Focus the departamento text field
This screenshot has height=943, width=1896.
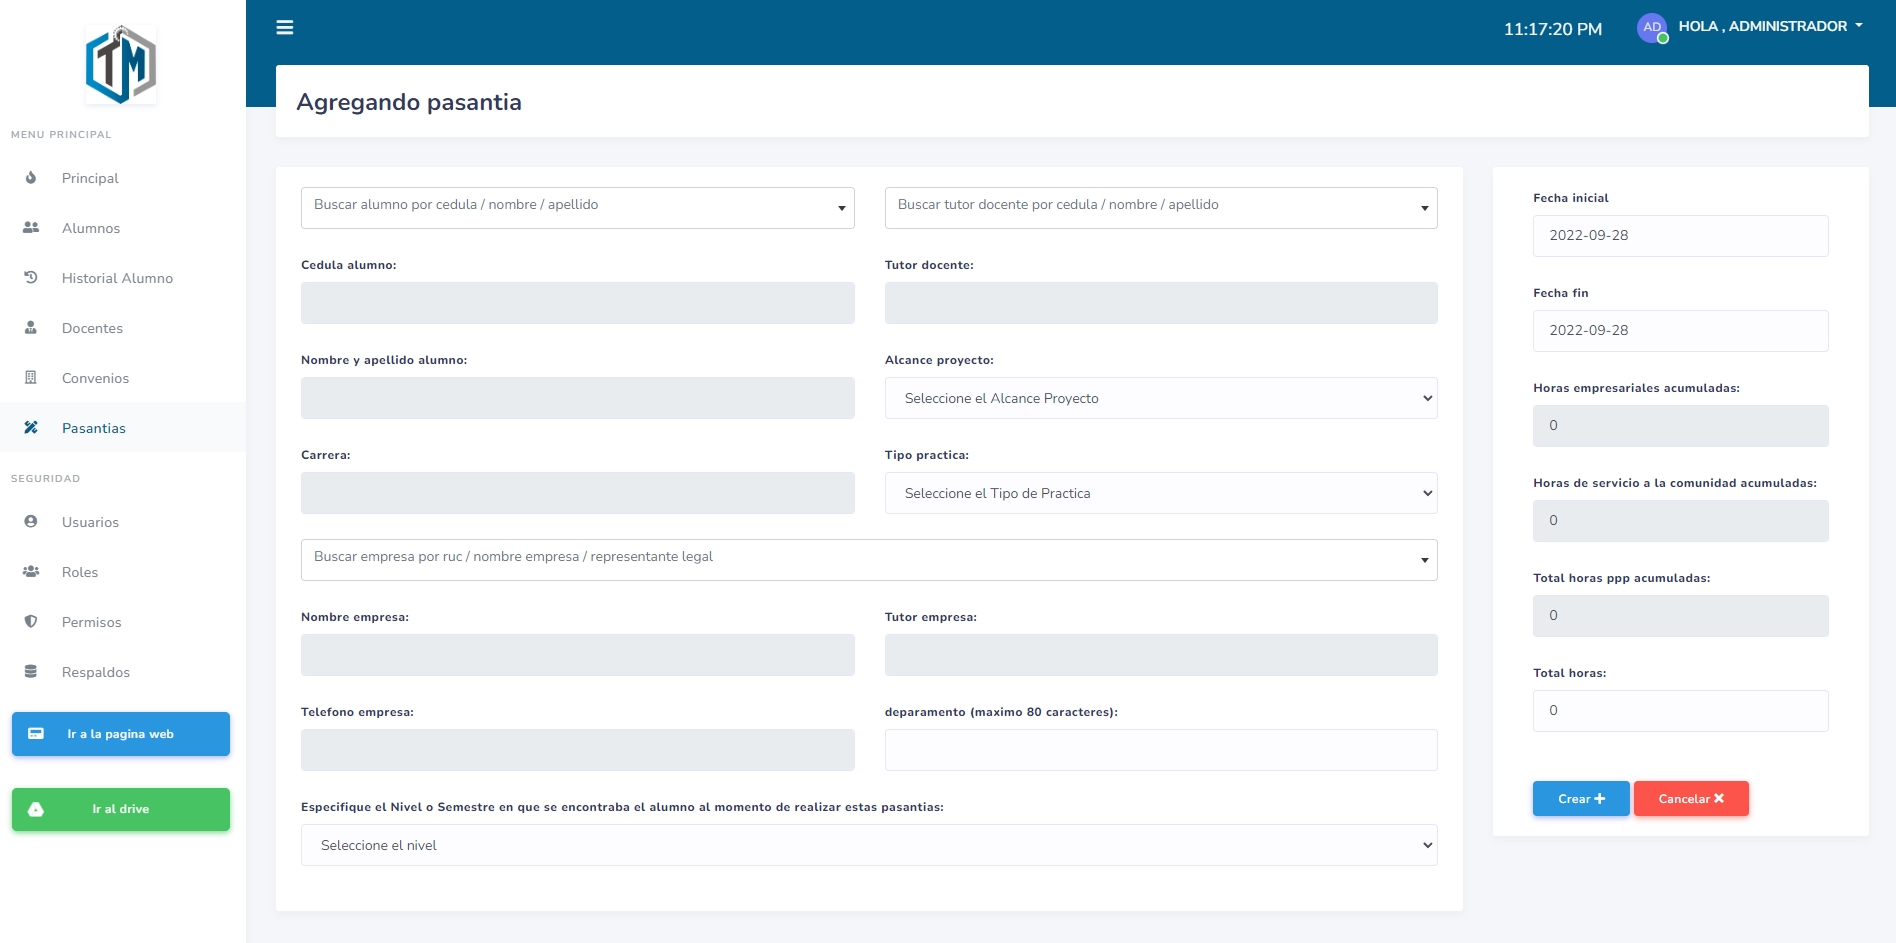[x=1161, y=750]
